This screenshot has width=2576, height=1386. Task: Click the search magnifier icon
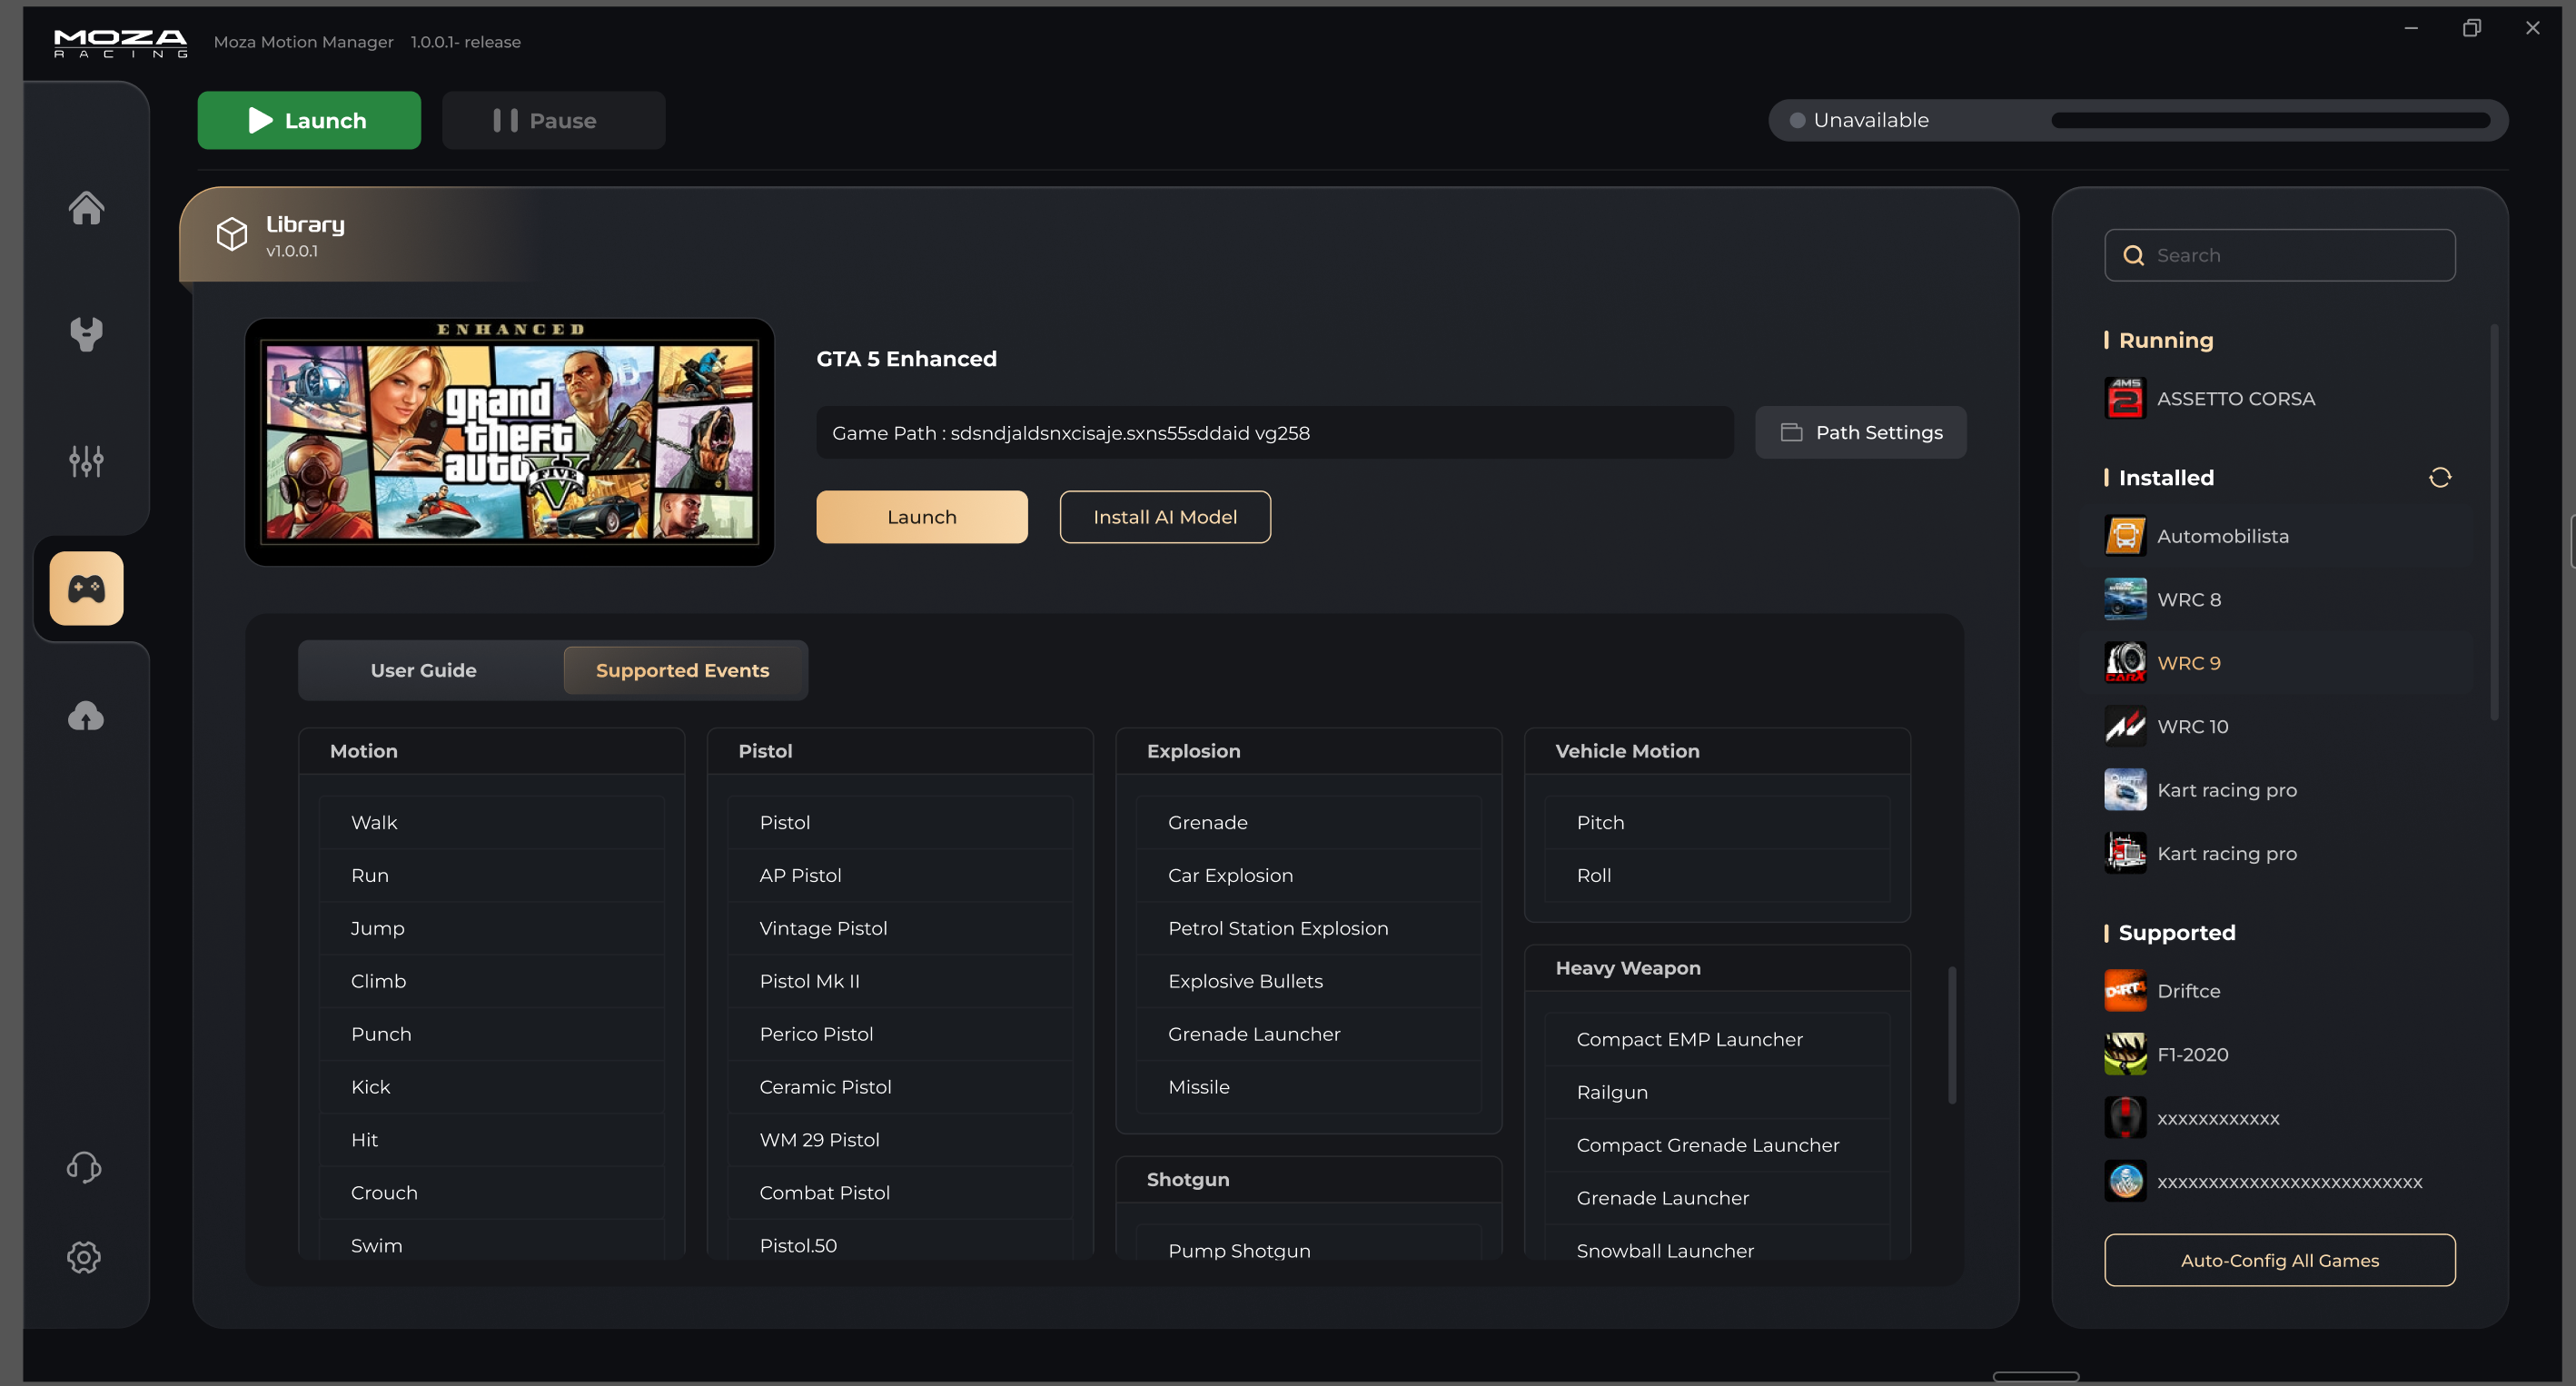tap(2133, 255)
